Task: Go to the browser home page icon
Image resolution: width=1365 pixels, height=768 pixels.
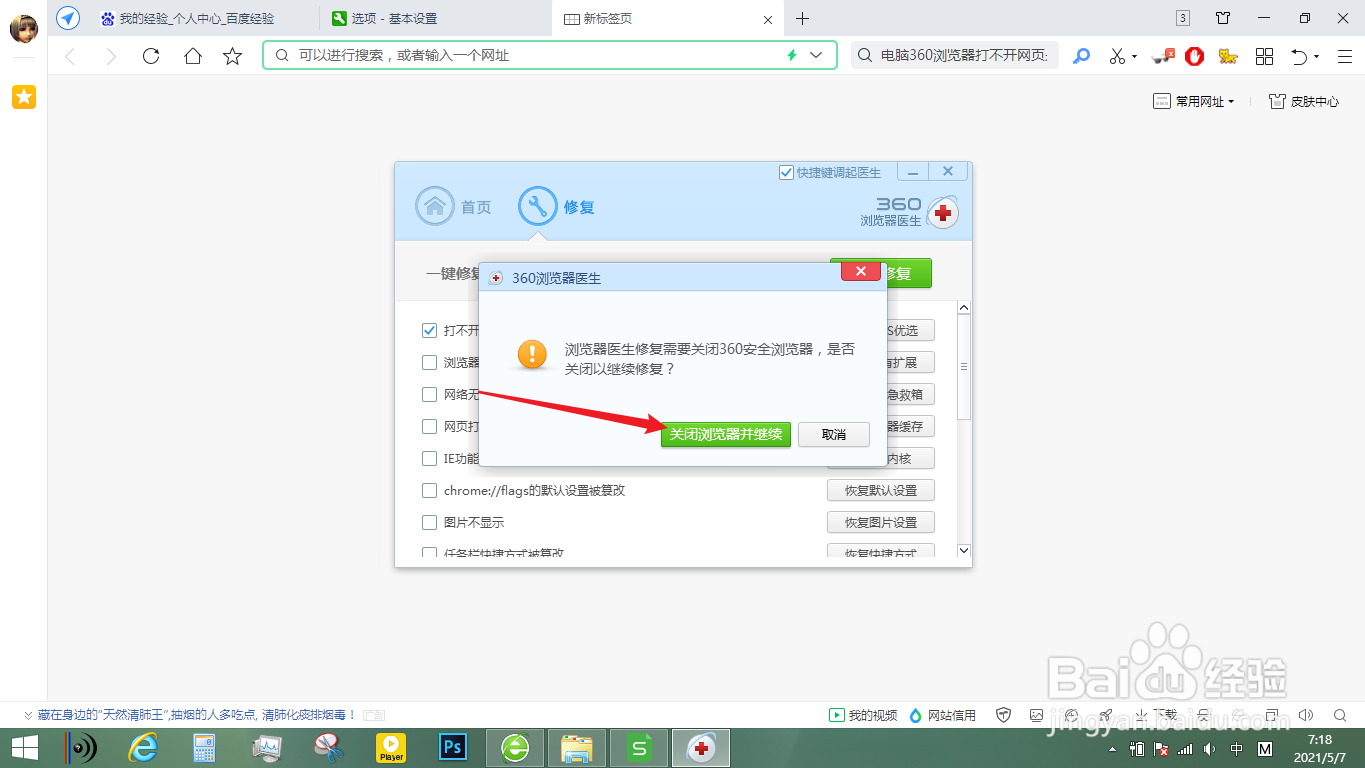Action: 193,56
